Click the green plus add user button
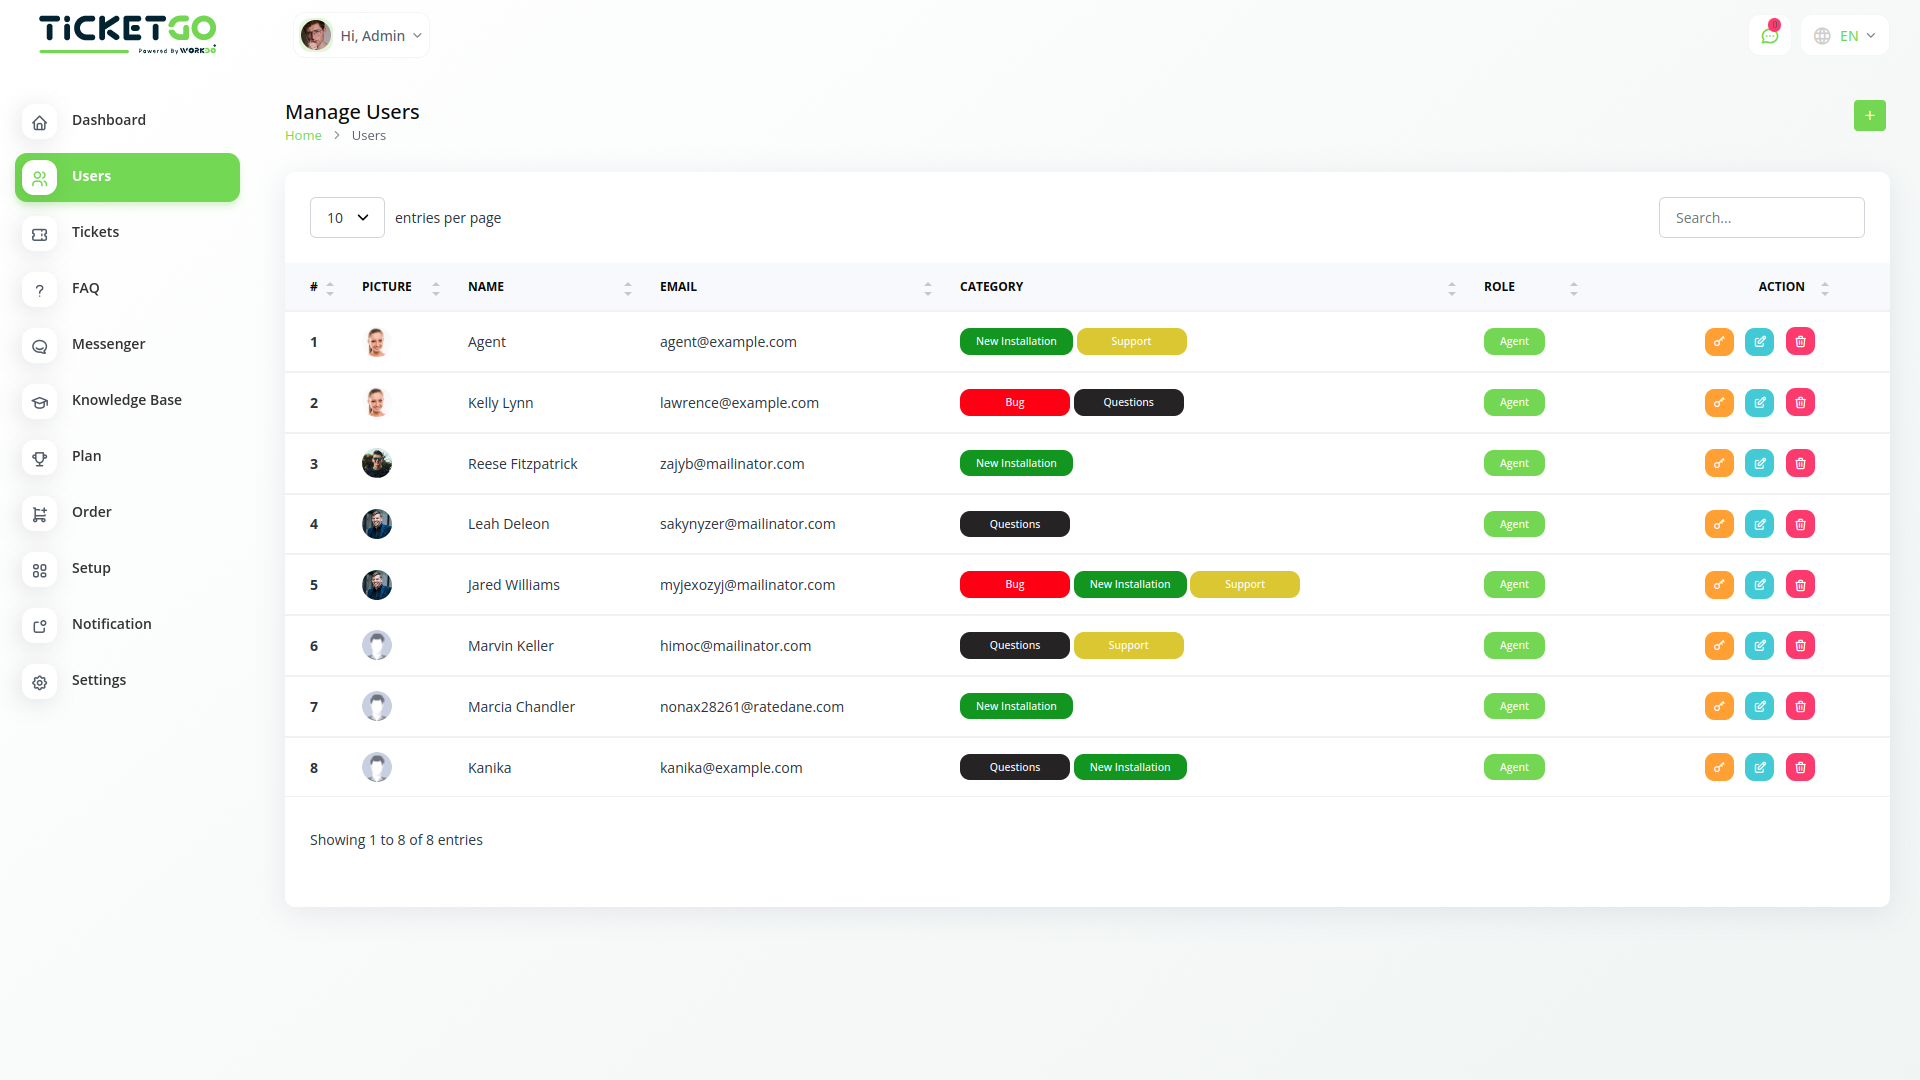The image size is (1920, 1080). pyautogui.click(x=1869, y=116)
